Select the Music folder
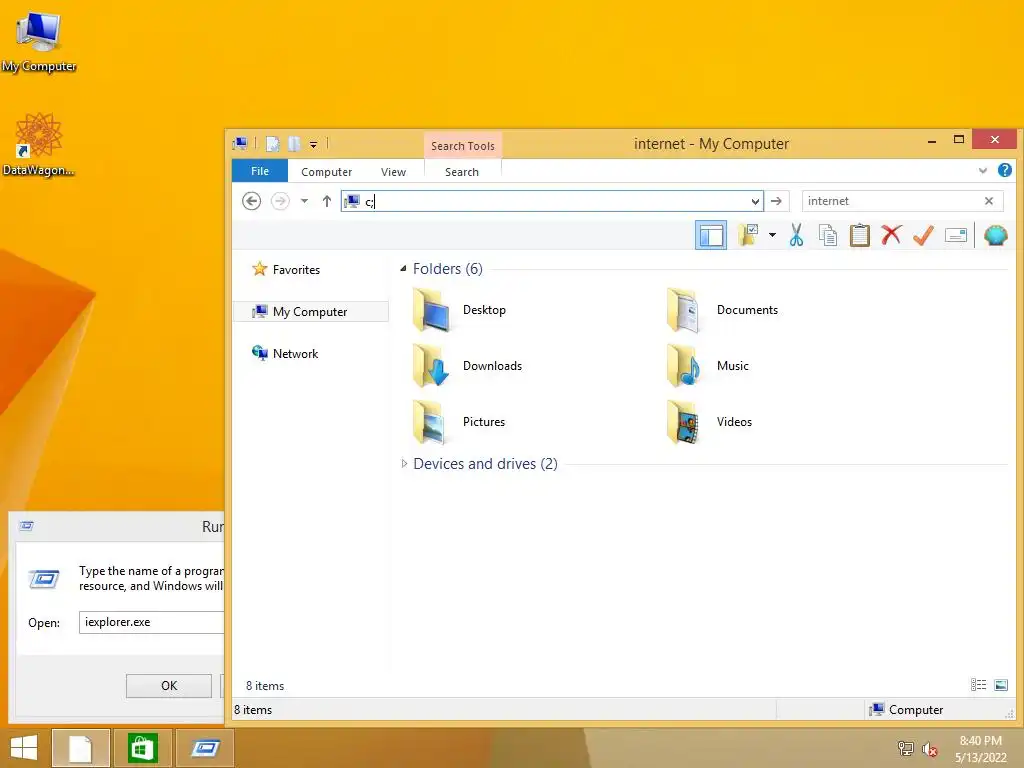The image size is (1024, 768). click(x=708, y=366)
